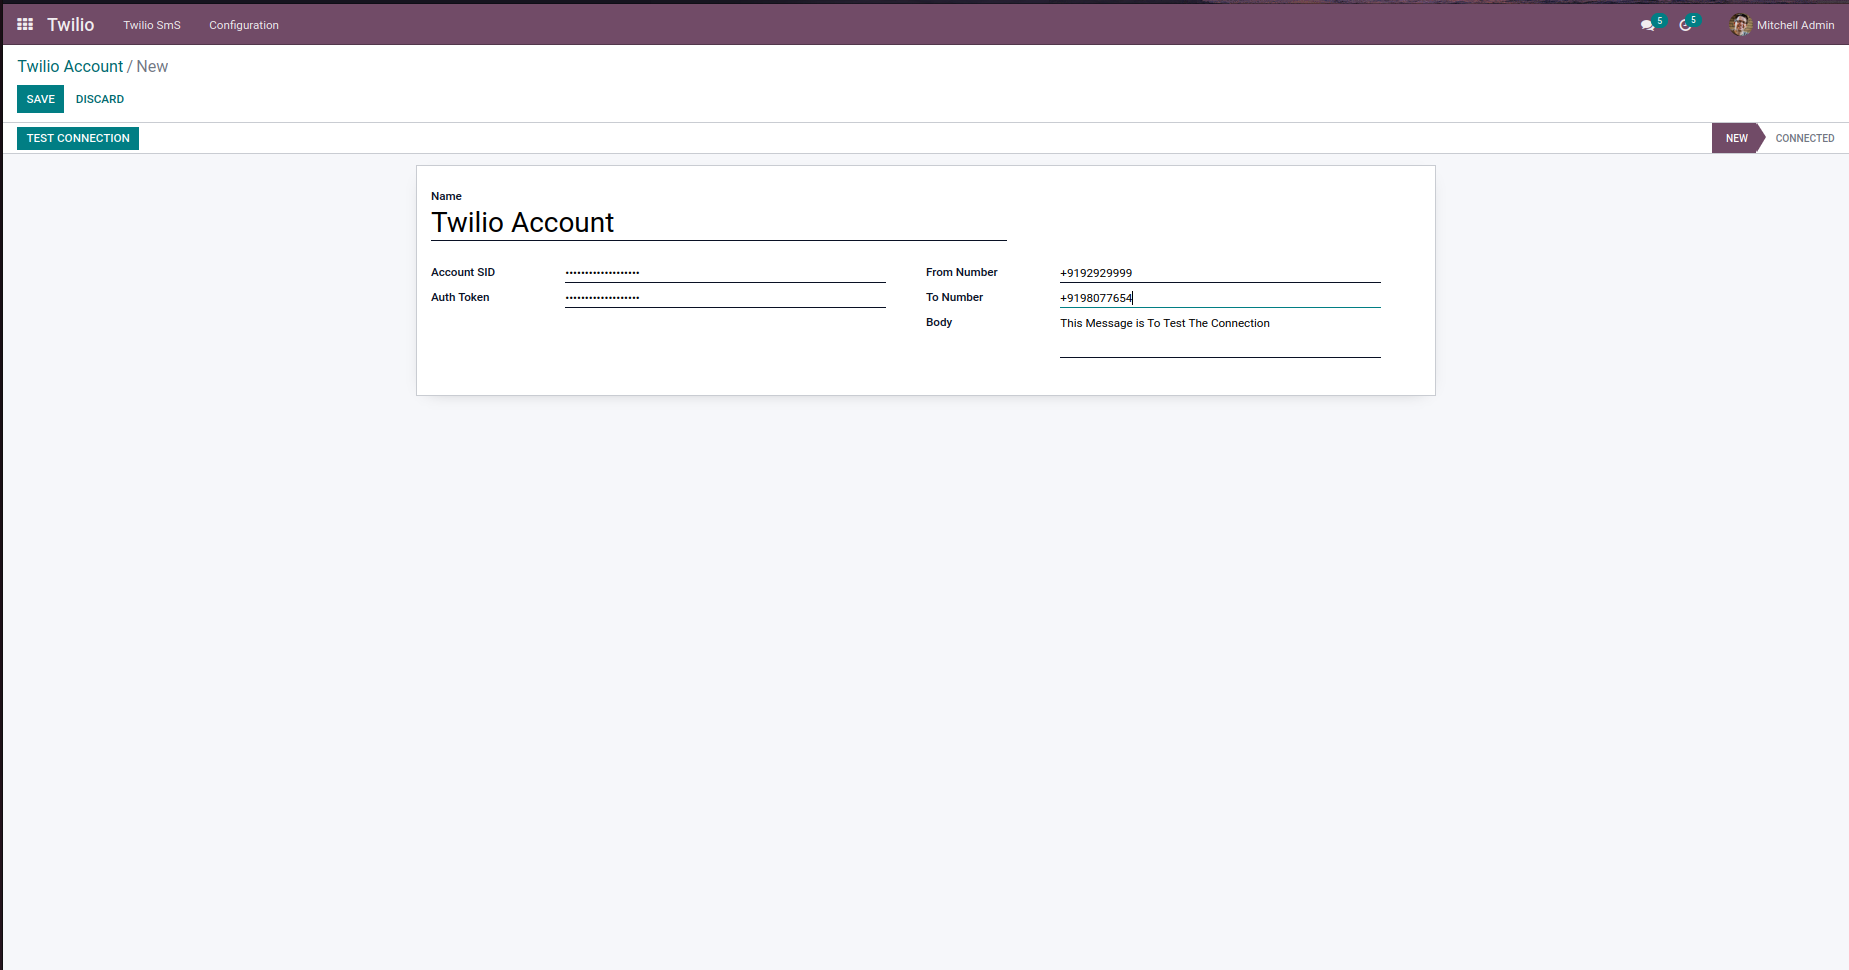This screenshot has width=1849, height=970.
Task: Select the CONNECTED status stage
Action: pos(1805,138)
